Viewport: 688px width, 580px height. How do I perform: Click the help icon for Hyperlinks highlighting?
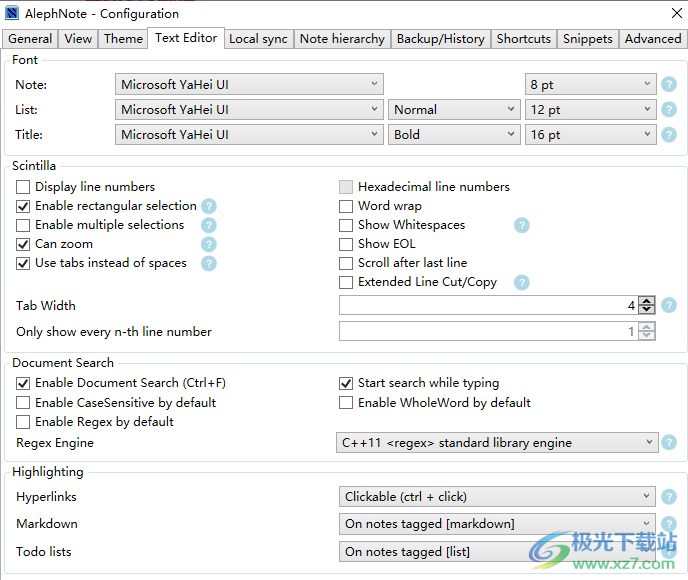point(669,497)
